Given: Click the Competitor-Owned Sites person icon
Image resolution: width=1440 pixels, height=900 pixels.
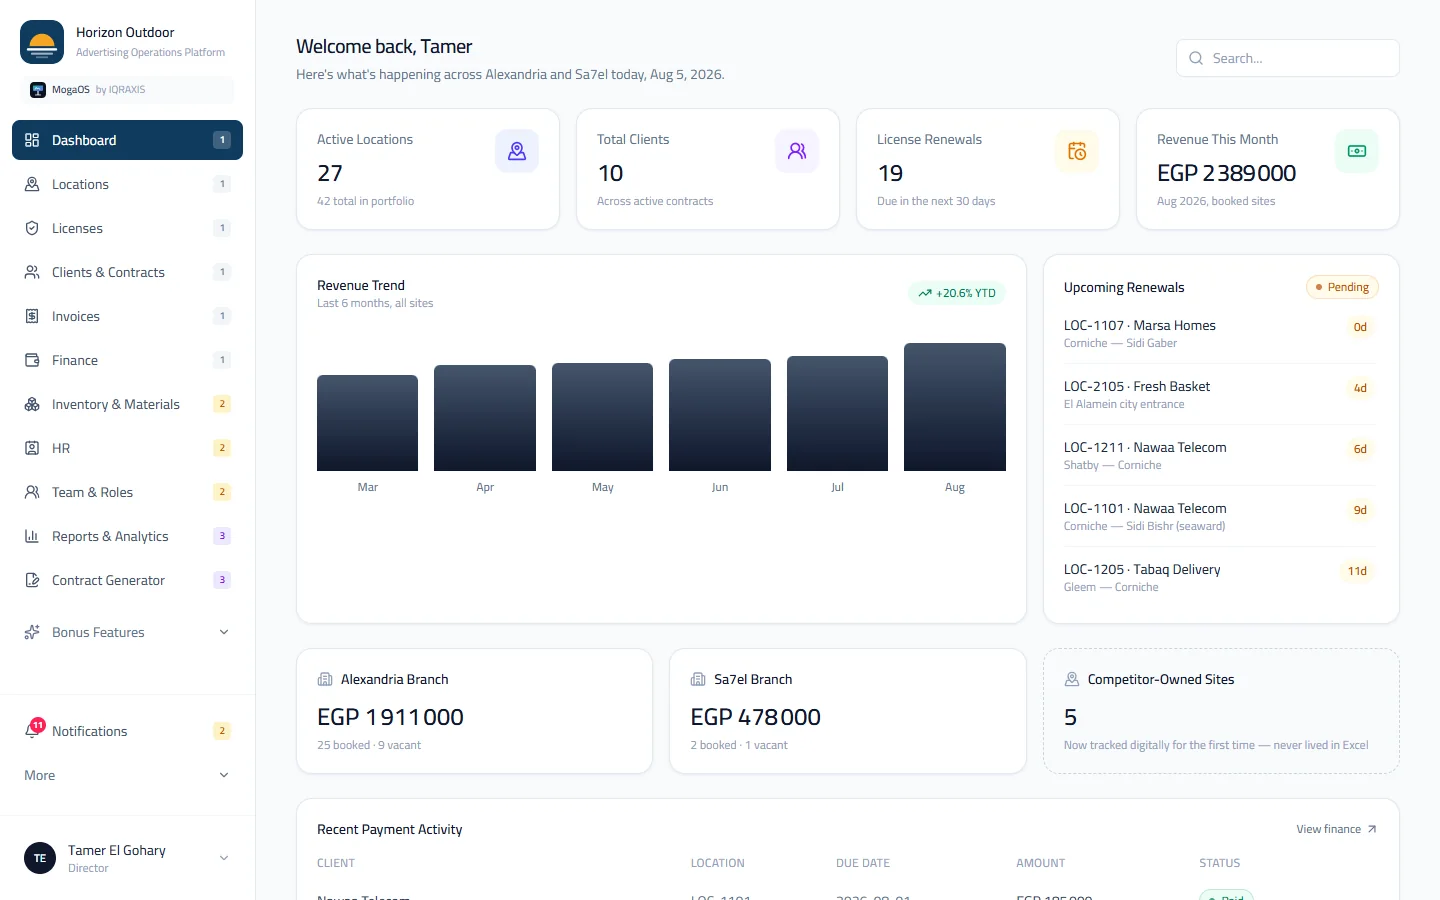Looking at the screenshot, I should (x=1072, y=679).
